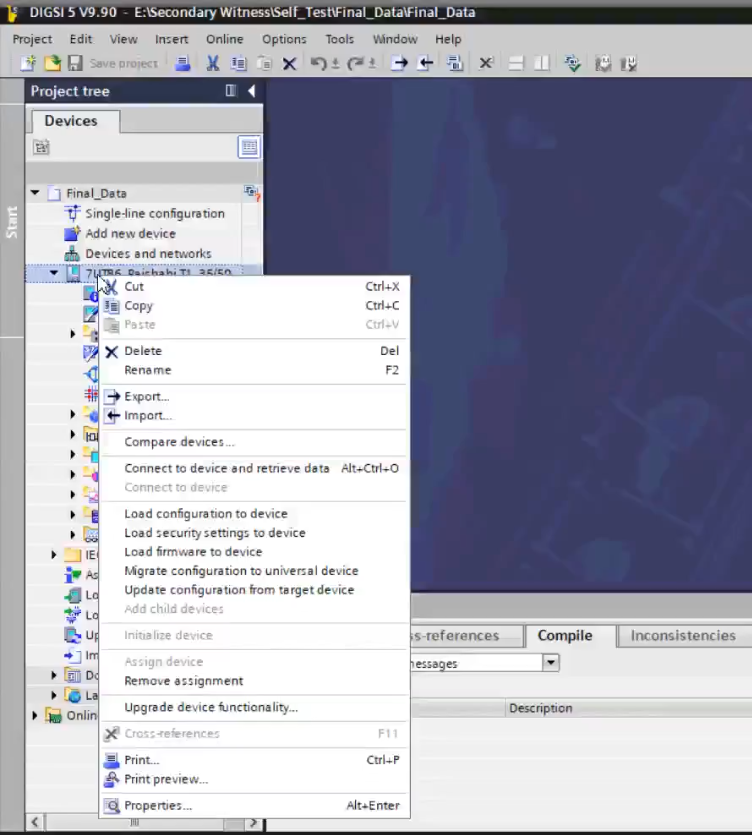Click the compile icon with green arrow
This screenshot has height=835, width=752.
(573, 63)
